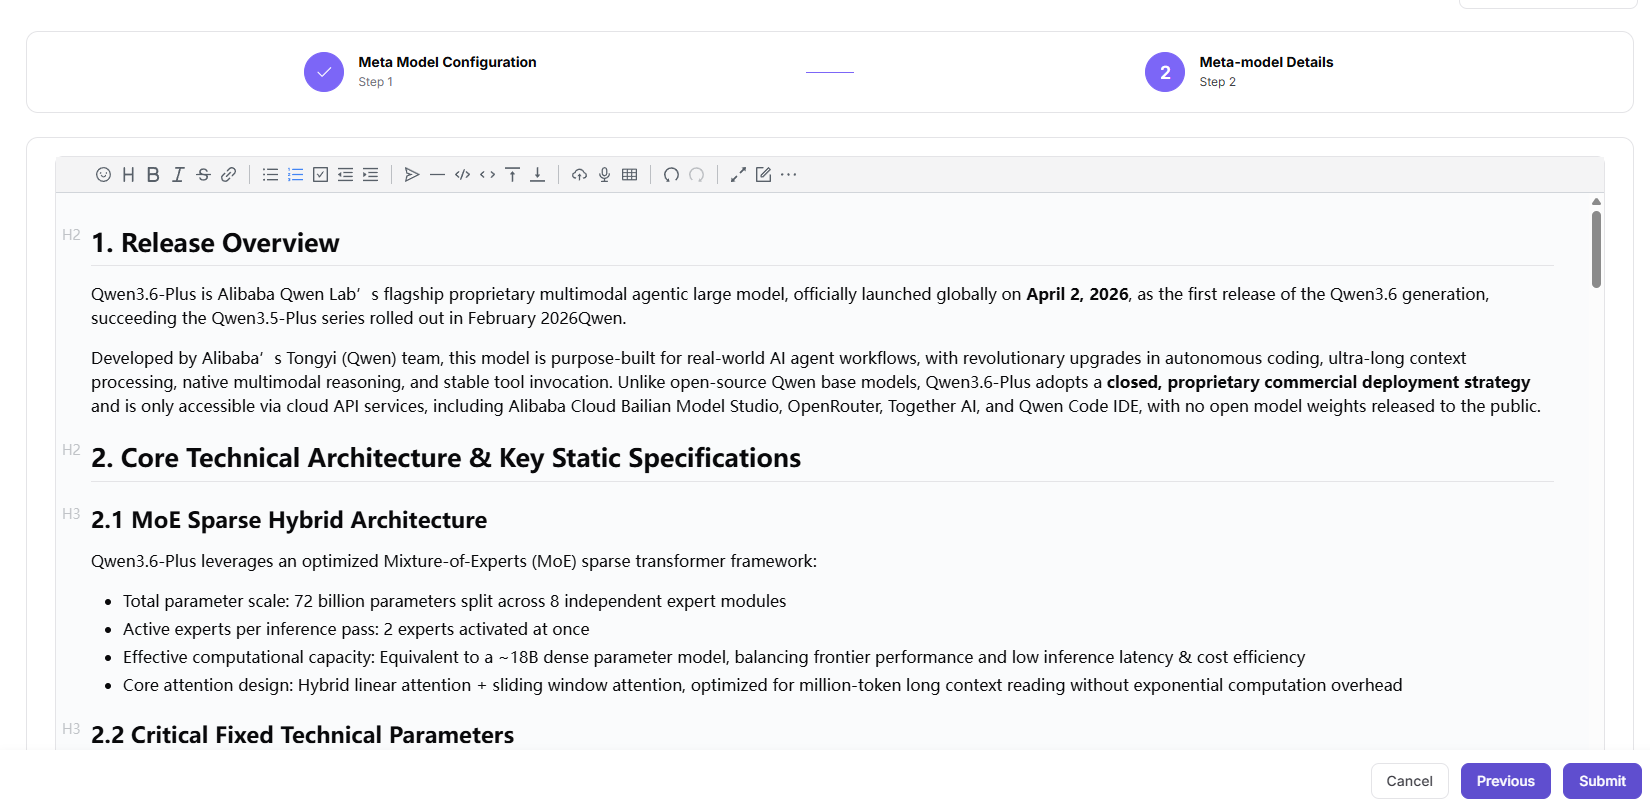Image resolution: width=1650 pixels, height=802 pixels.
Task: Outdent the current list item
Action: point(345,175)
